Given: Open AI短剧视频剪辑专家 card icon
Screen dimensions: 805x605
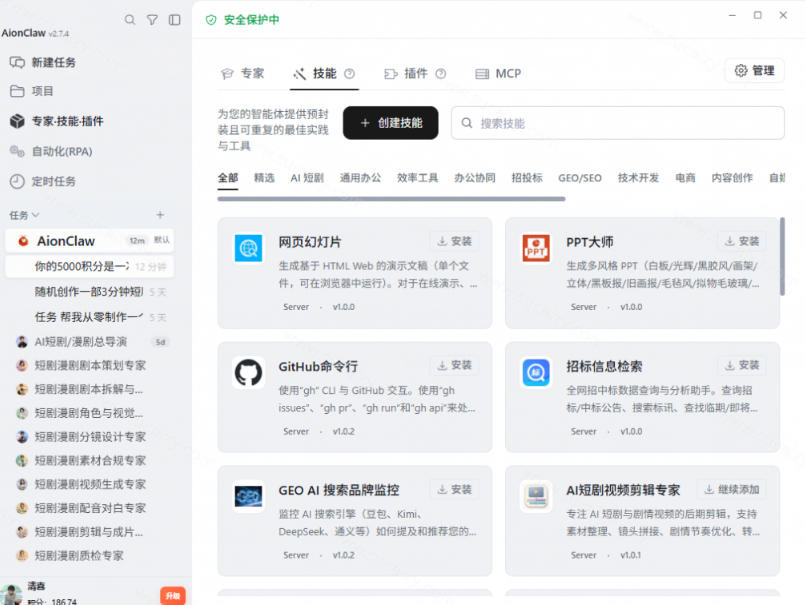Looking at the screenshot, I should click(536, 497).
